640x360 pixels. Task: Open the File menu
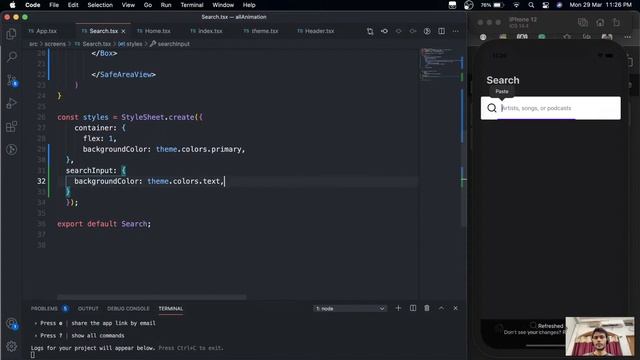[54, 5]
